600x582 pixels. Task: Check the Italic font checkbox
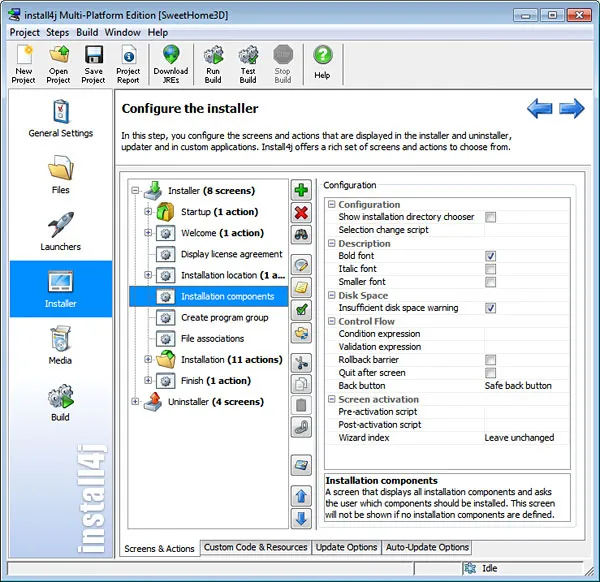click(491, 269)
